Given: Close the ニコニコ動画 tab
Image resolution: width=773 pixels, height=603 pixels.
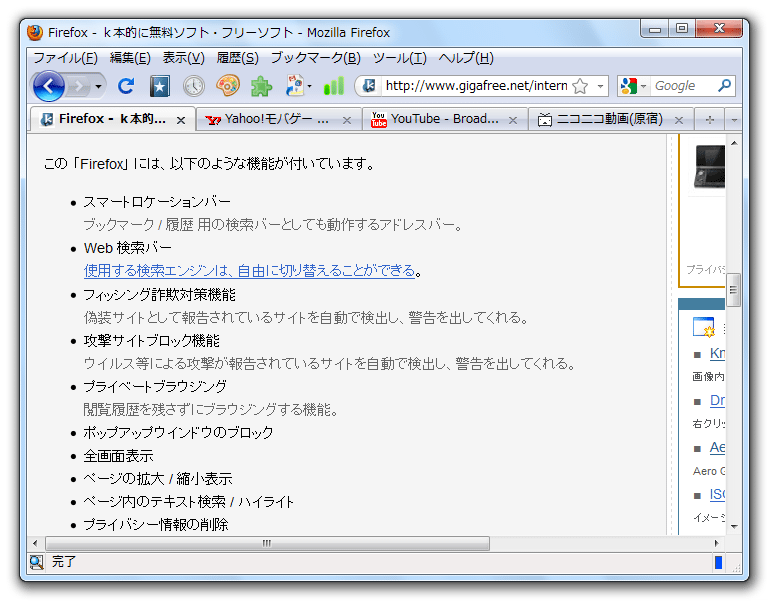Looking at the screenshot, I should 679,120.
